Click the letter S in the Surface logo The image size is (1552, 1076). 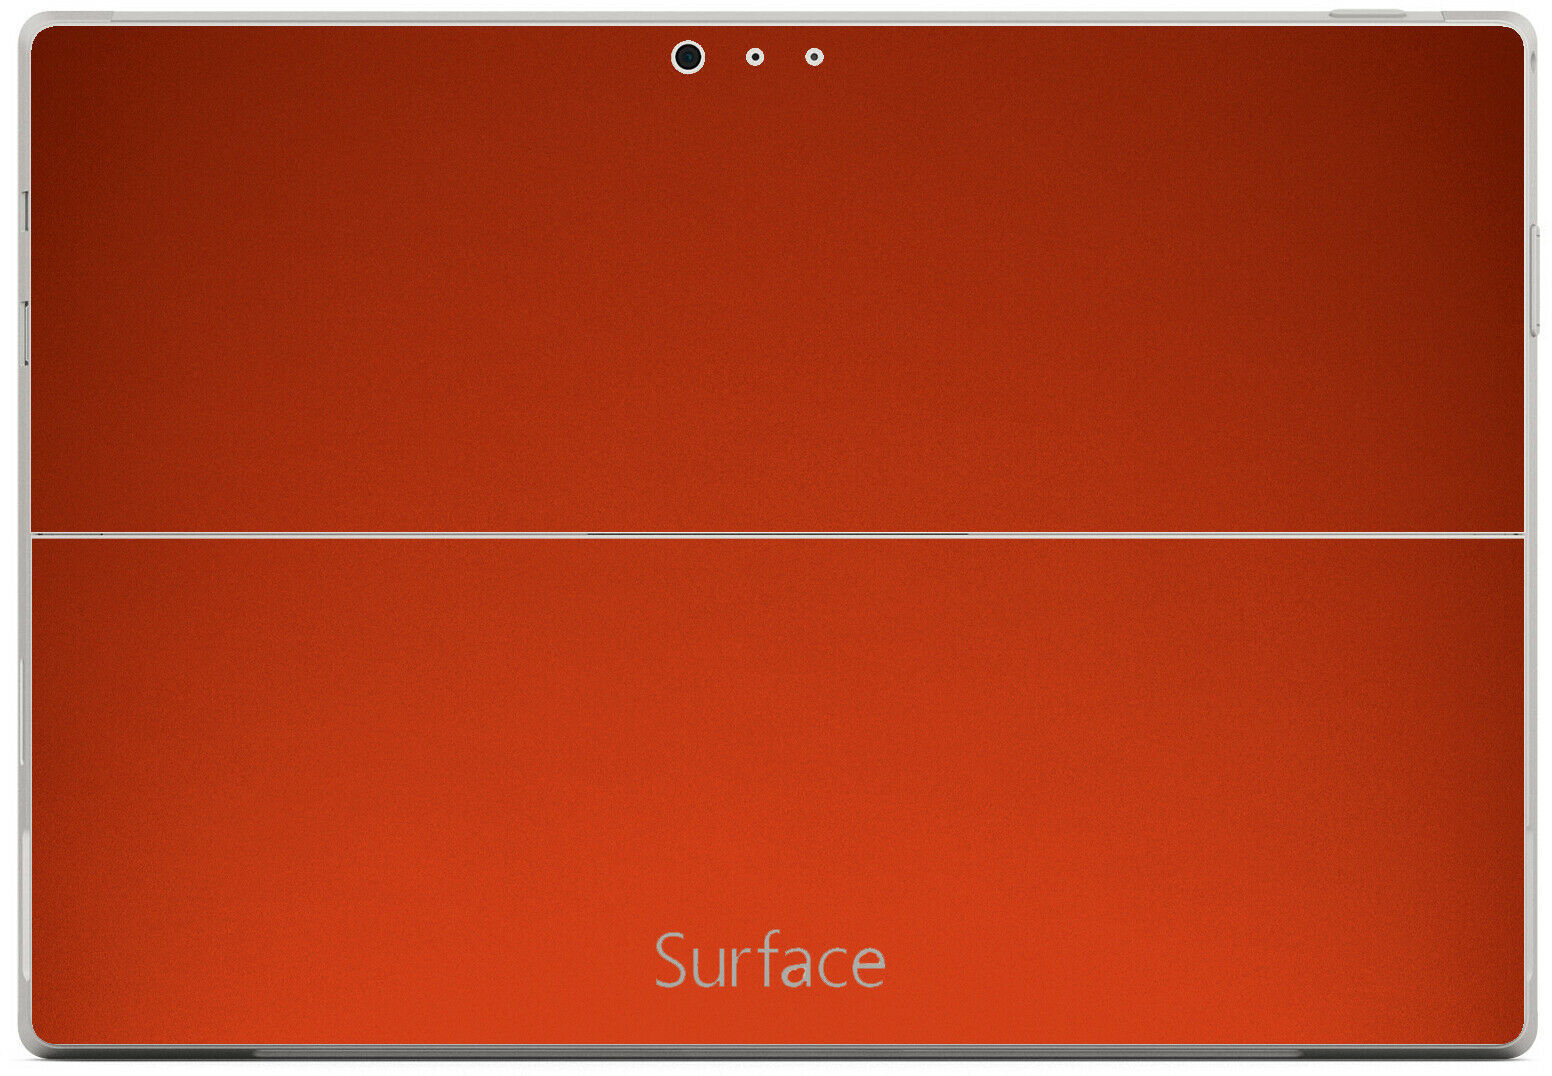click(x=671, y=961)
